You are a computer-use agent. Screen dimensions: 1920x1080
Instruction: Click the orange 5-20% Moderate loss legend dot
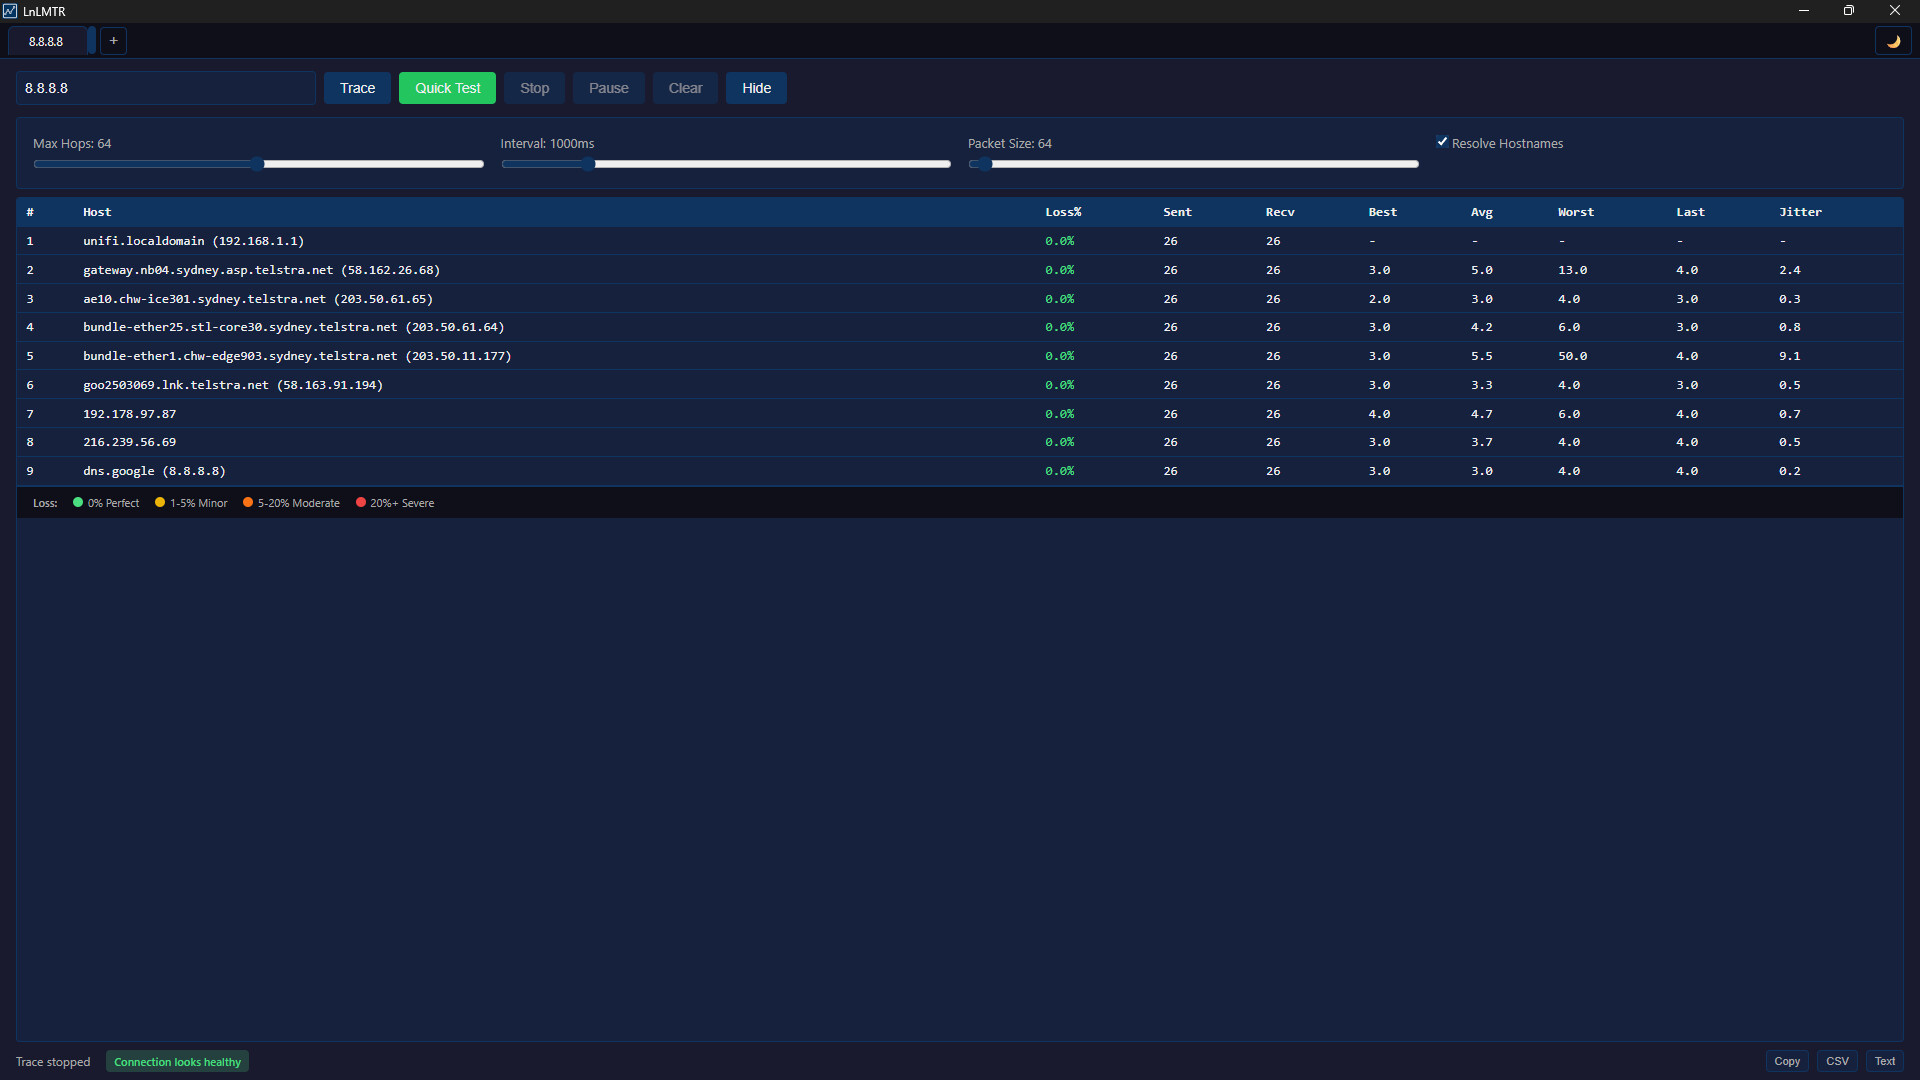coord(249,503)
